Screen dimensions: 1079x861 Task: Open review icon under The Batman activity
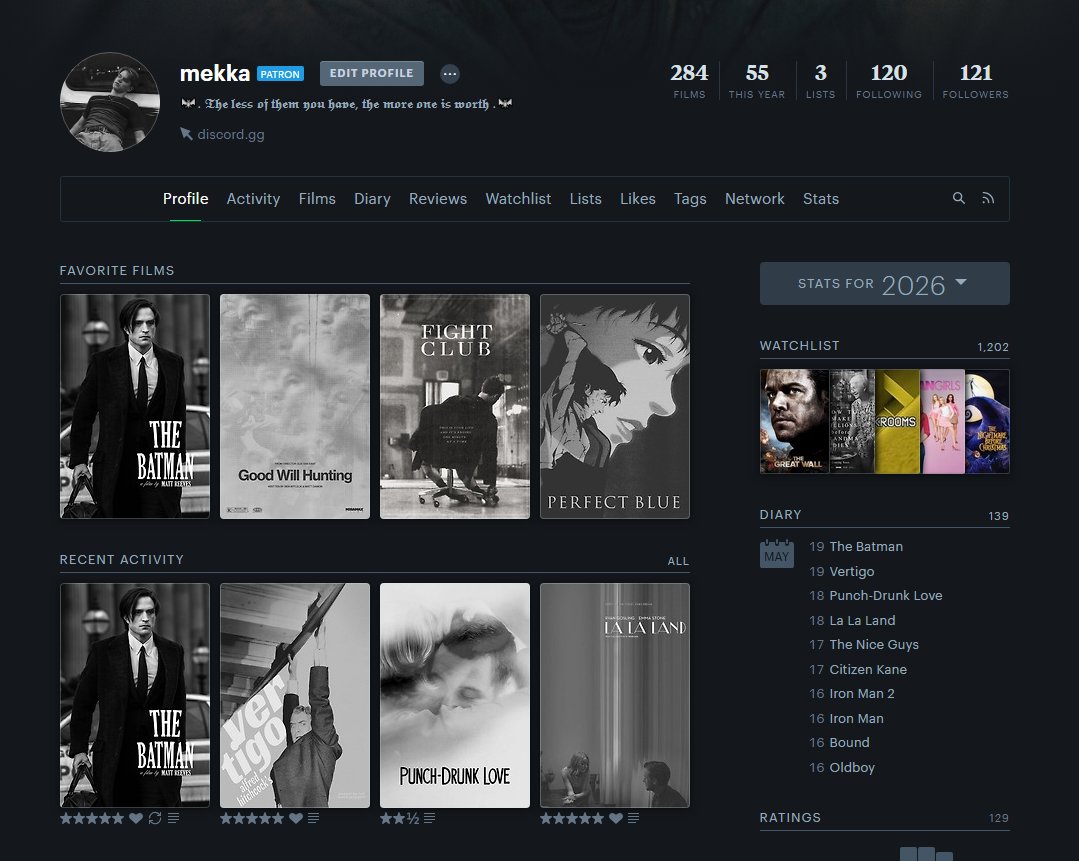tap(173, 818)
